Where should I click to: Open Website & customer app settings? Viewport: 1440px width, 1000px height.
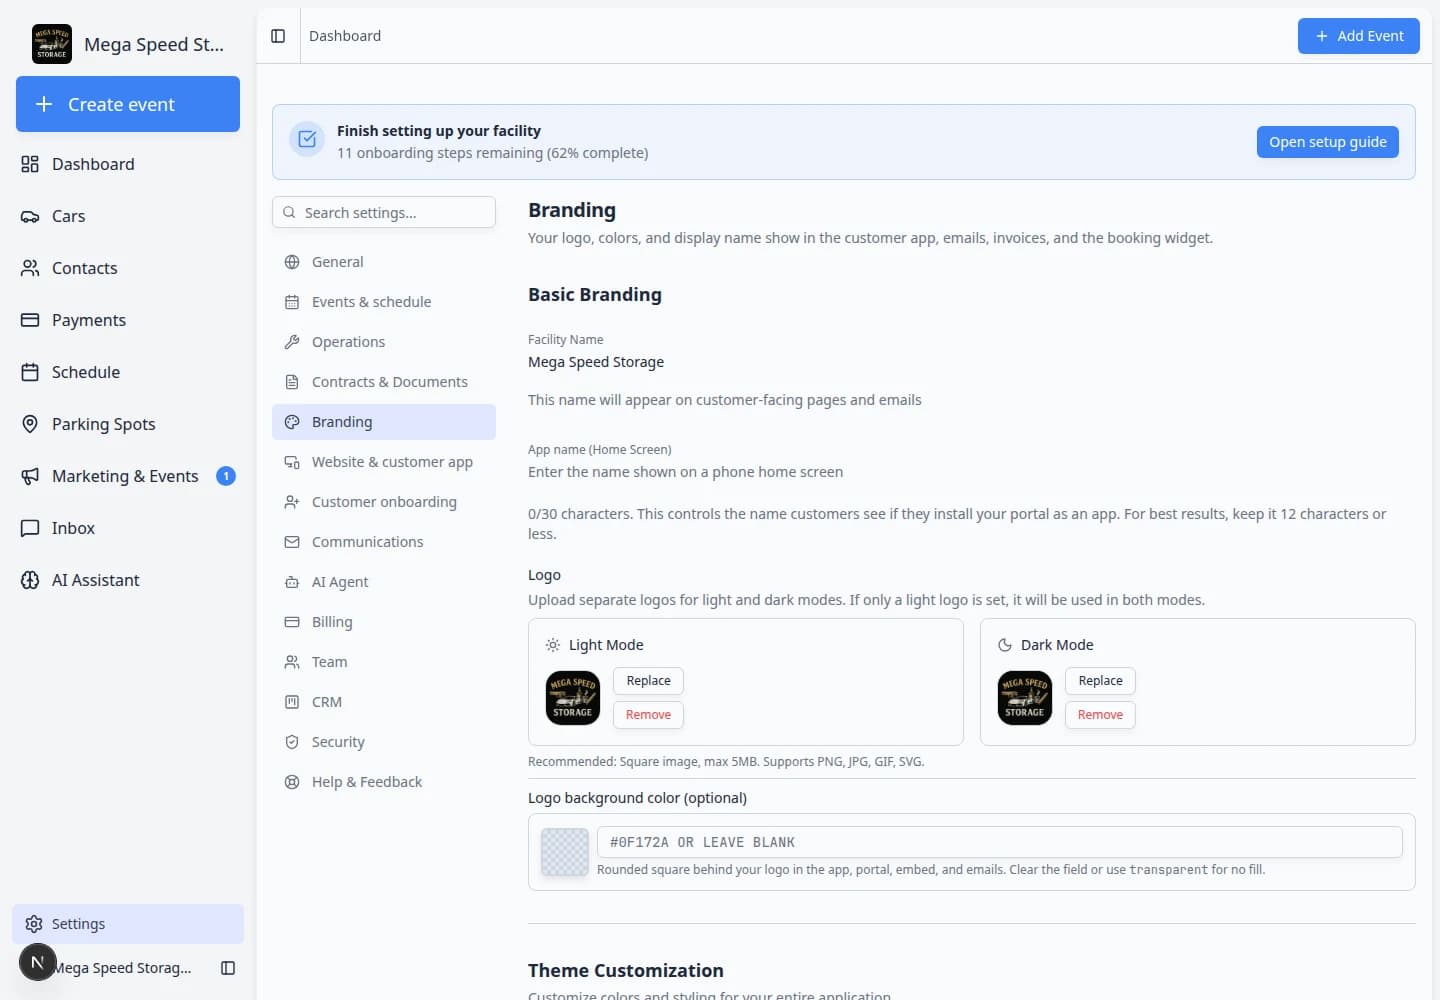(384, 462)
